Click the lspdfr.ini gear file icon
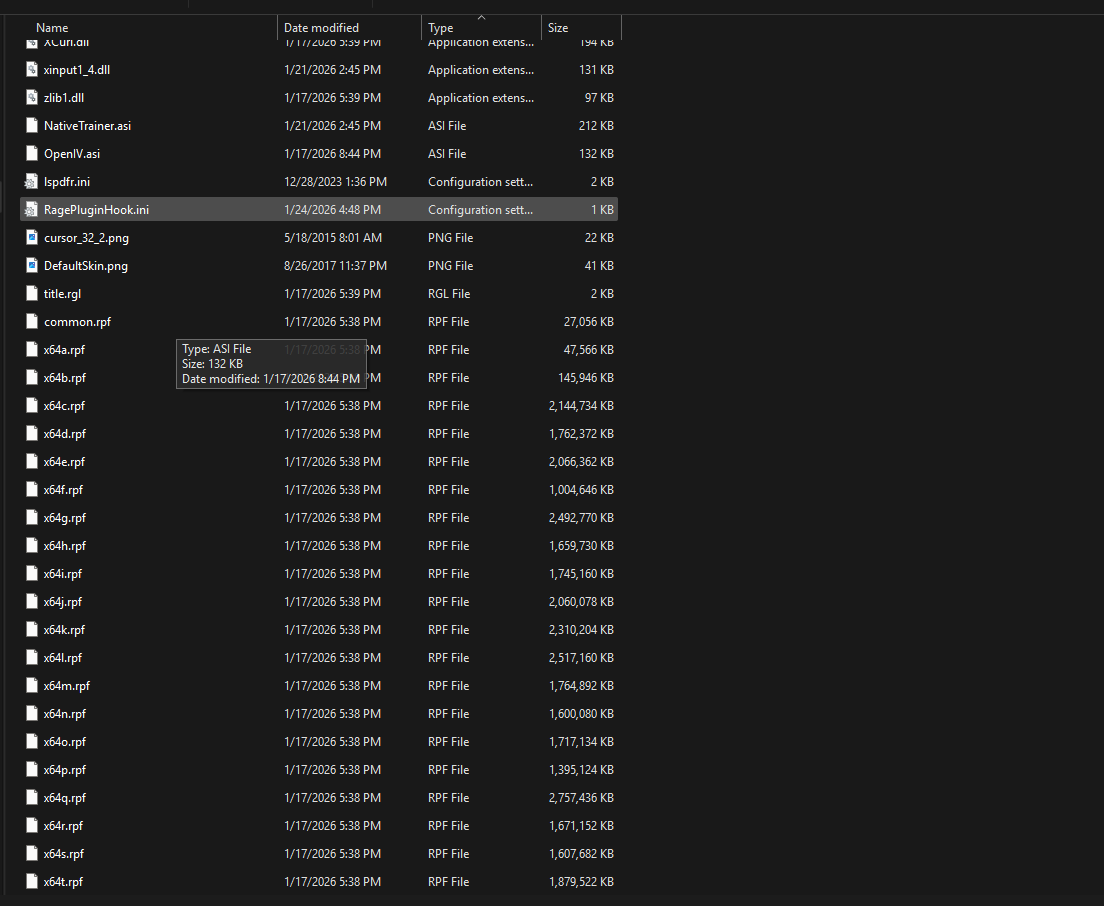This screenshot has height=906, width=1104. pyautogui.click(x=32, y=182)
